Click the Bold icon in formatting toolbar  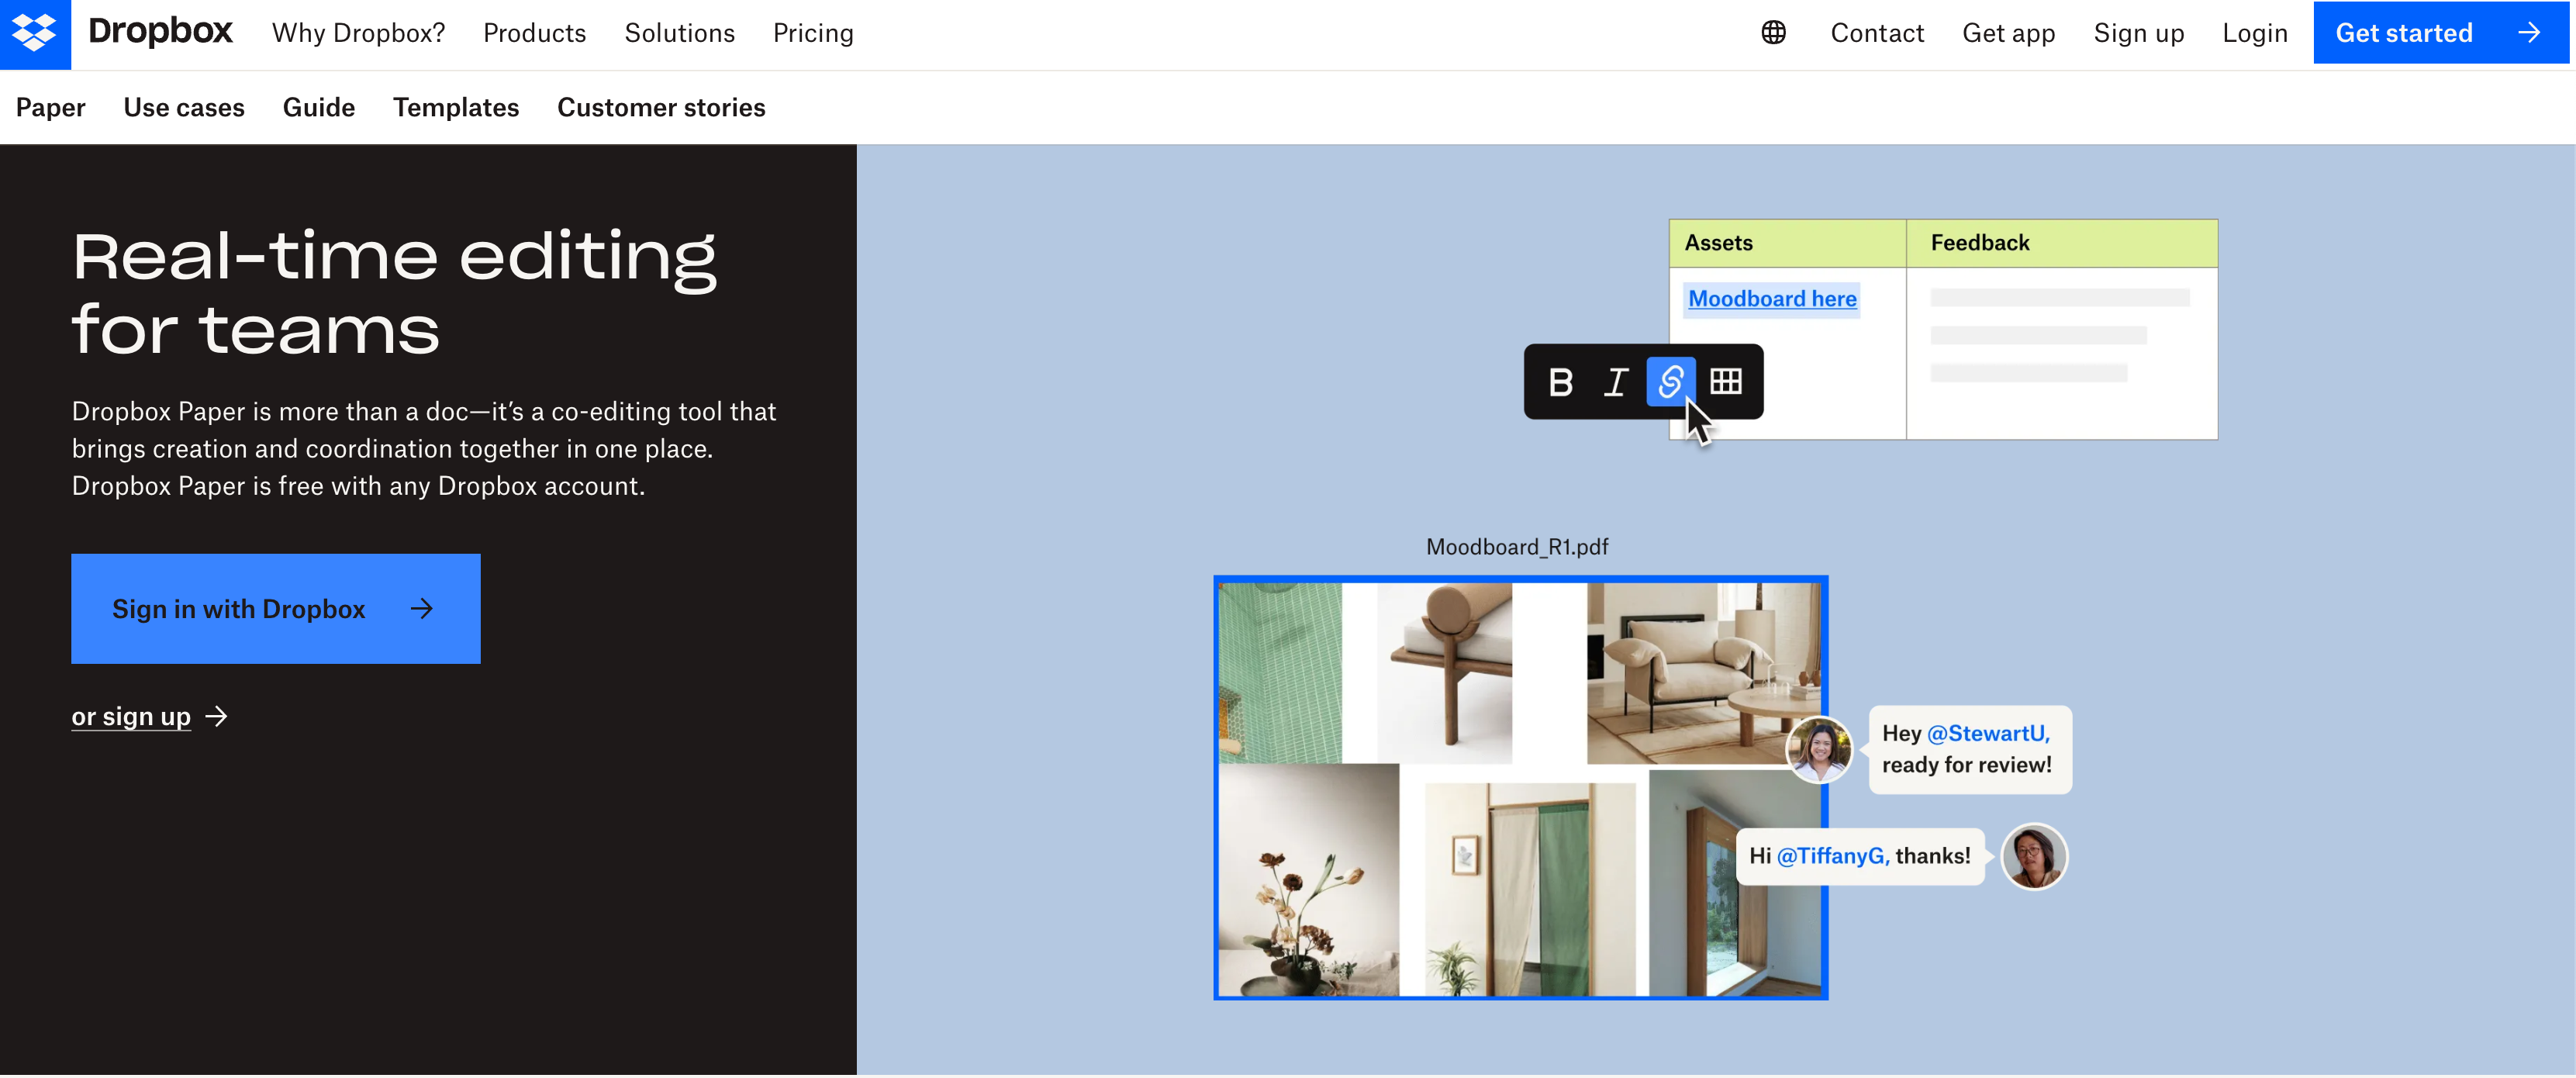1560,382
